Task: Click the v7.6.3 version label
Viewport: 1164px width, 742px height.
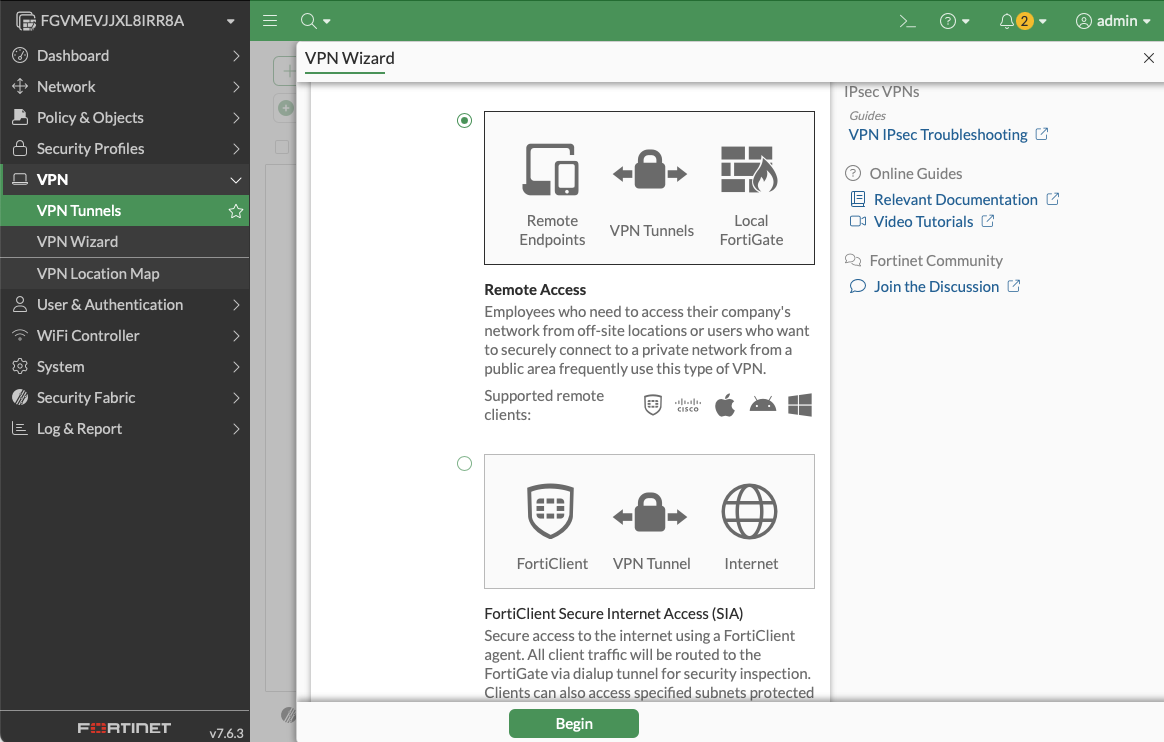Action: 226,733
